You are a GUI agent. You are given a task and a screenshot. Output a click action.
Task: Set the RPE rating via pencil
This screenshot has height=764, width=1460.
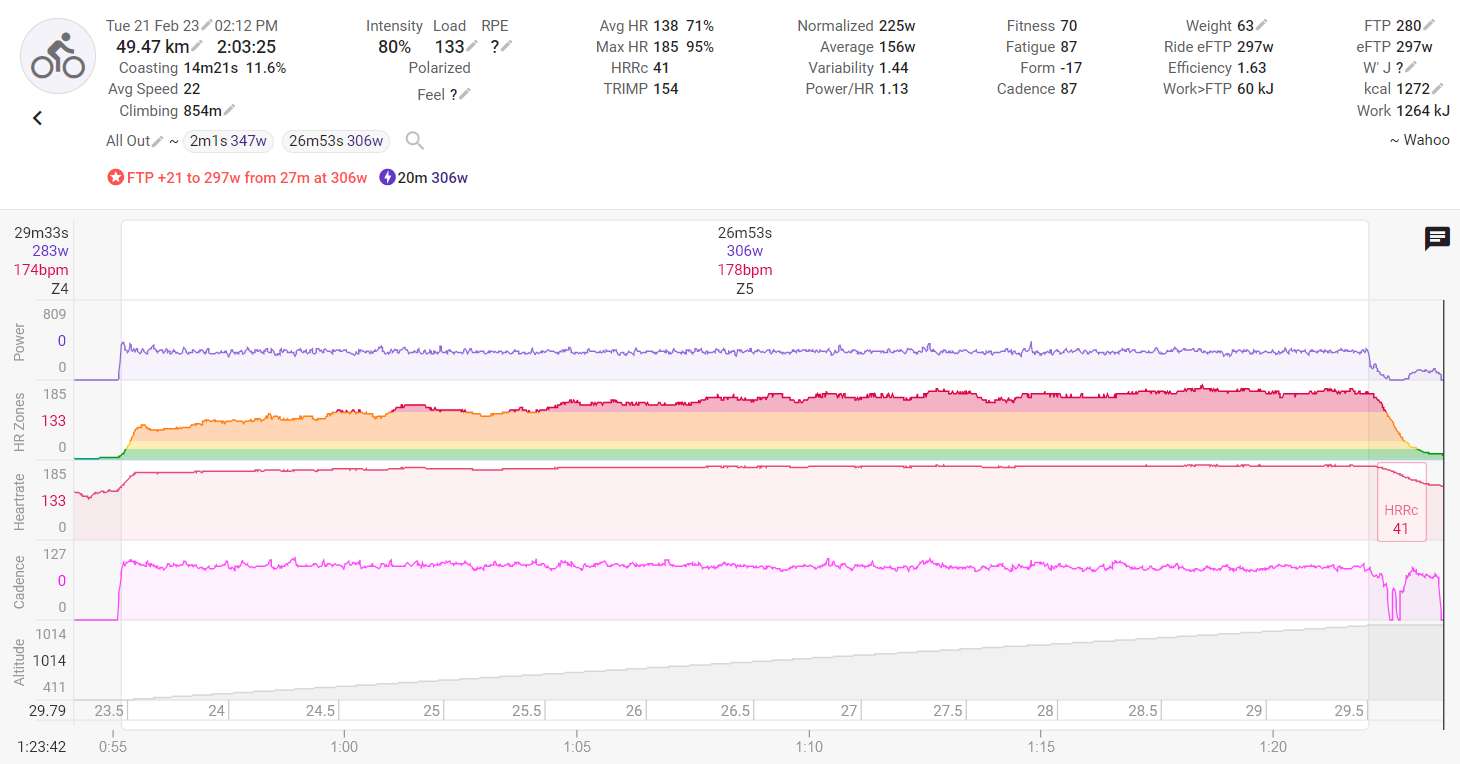tap(506, 47)
